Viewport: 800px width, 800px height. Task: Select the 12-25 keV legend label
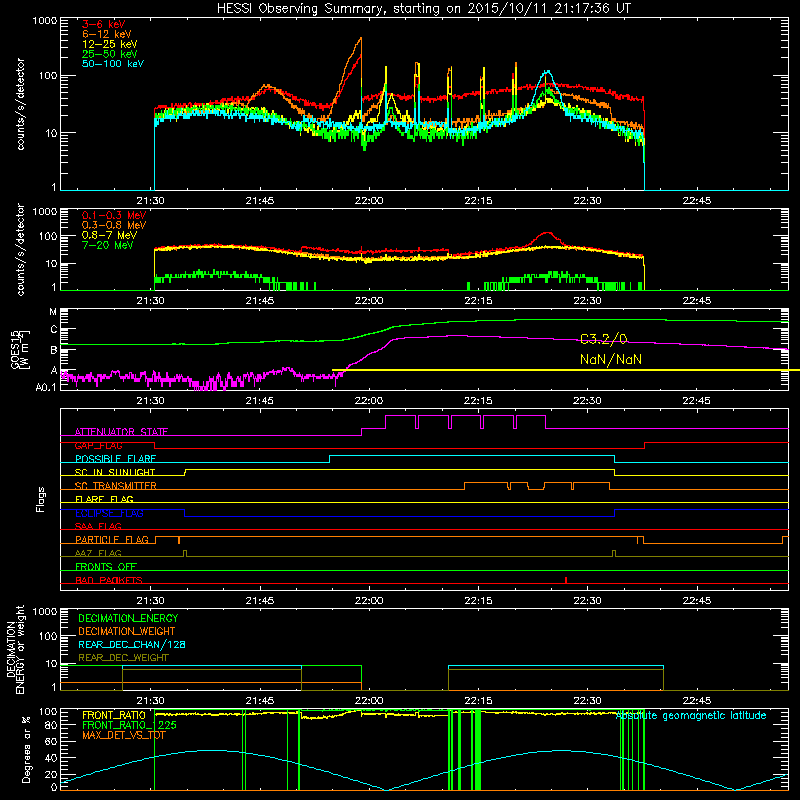click(x=110, y=44)
